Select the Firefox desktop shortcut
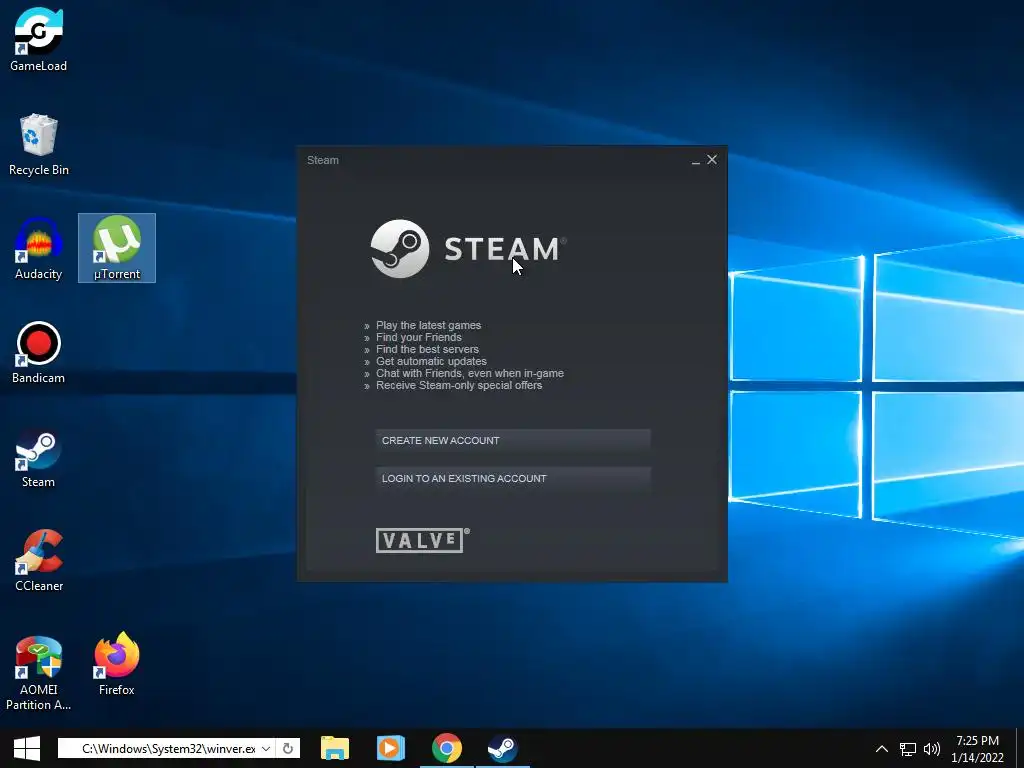This screenshot has width=1024, height=768. pyautogui.click(x=117, y=664)
